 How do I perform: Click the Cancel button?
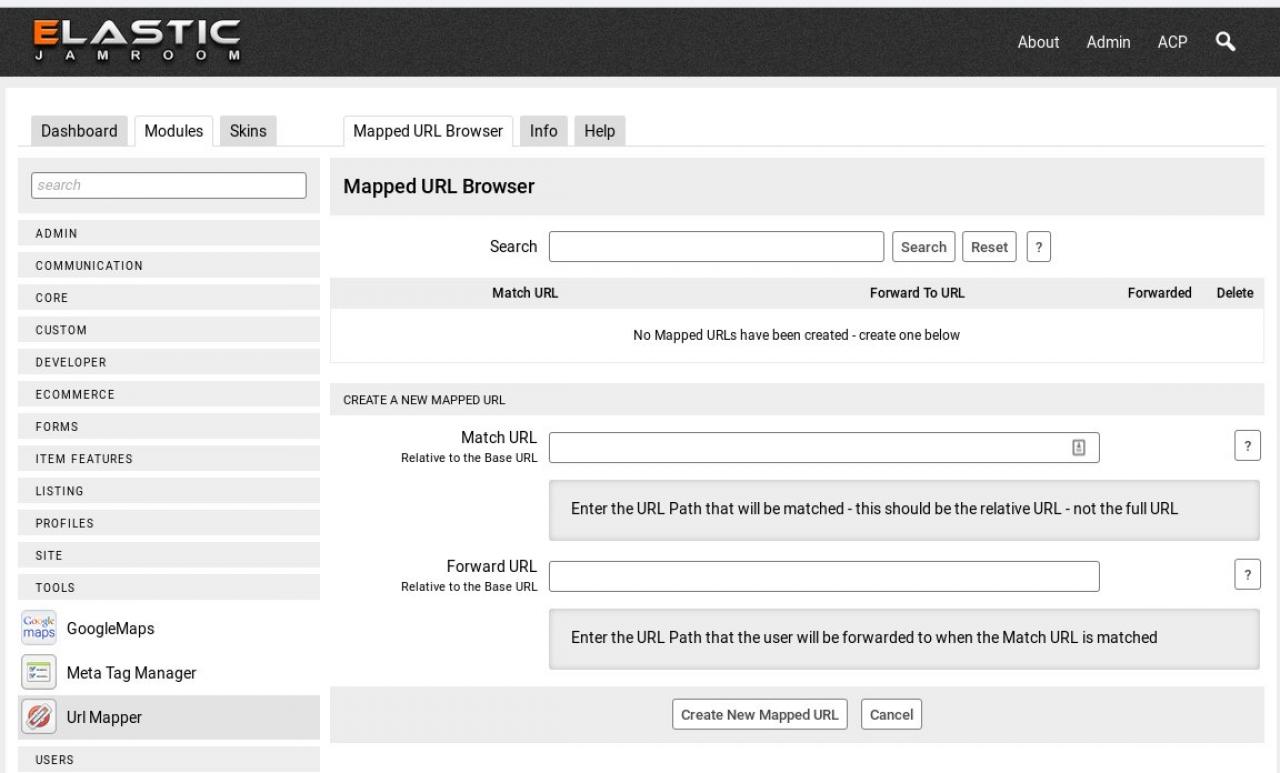(891, 715)
